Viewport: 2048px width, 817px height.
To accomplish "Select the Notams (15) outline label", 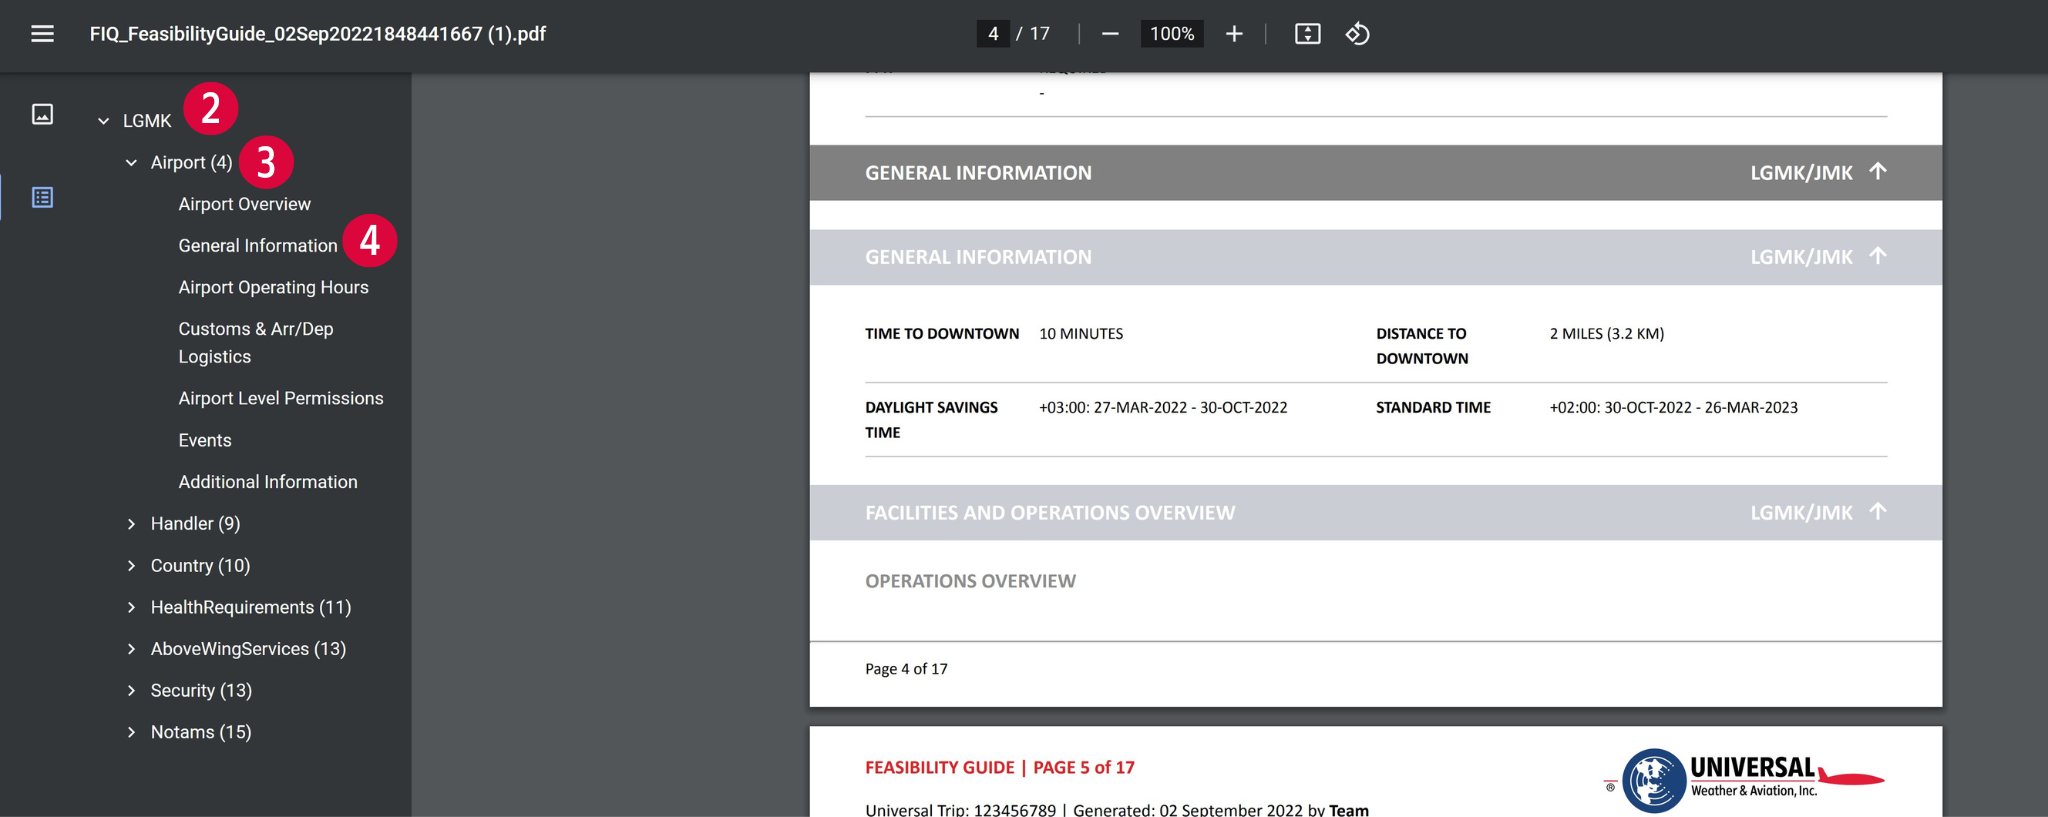I will coord(201,732).
